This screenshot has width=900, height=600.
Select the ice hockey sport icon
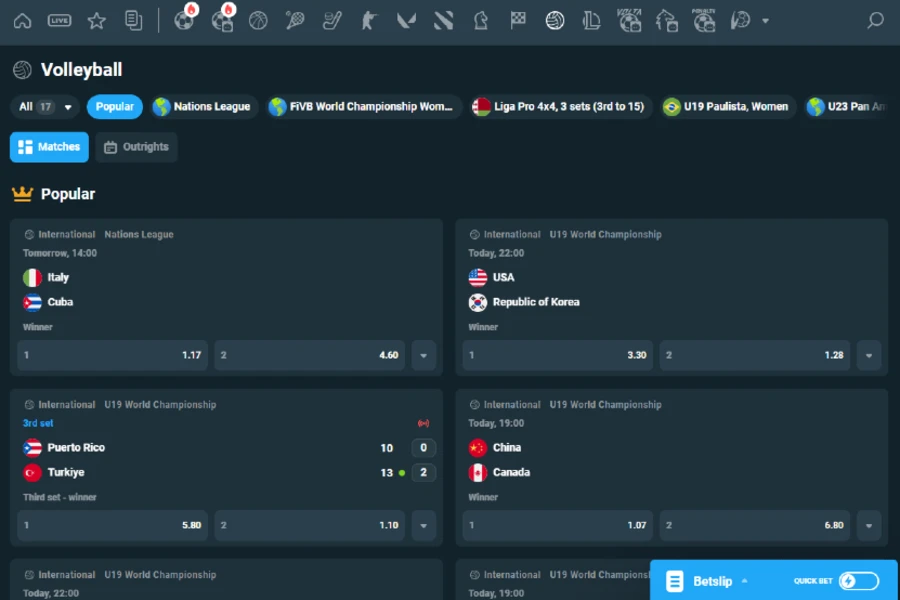point(330,19)
